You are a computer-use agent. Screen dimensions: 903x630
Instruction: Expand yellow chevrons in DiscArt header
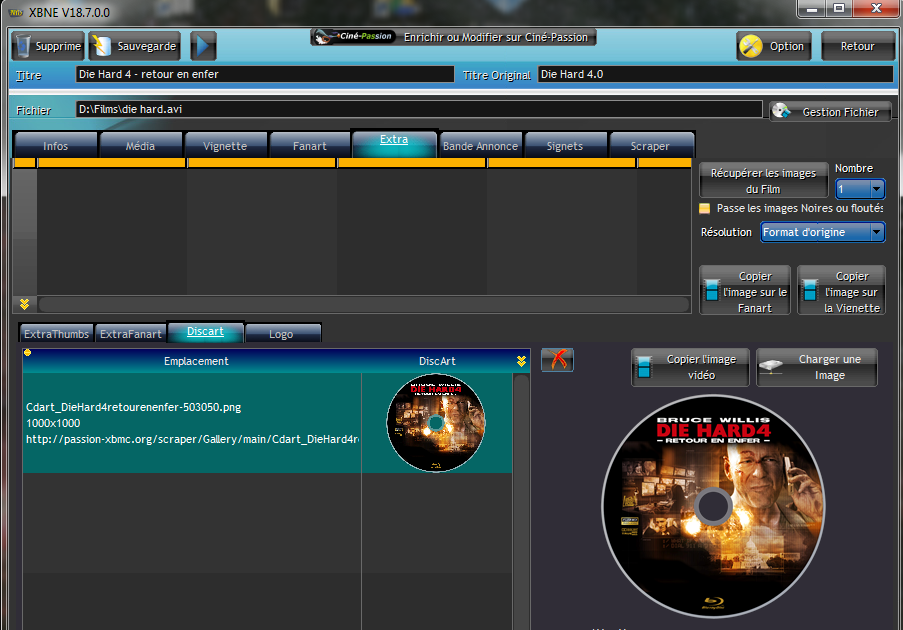[521, 361]
